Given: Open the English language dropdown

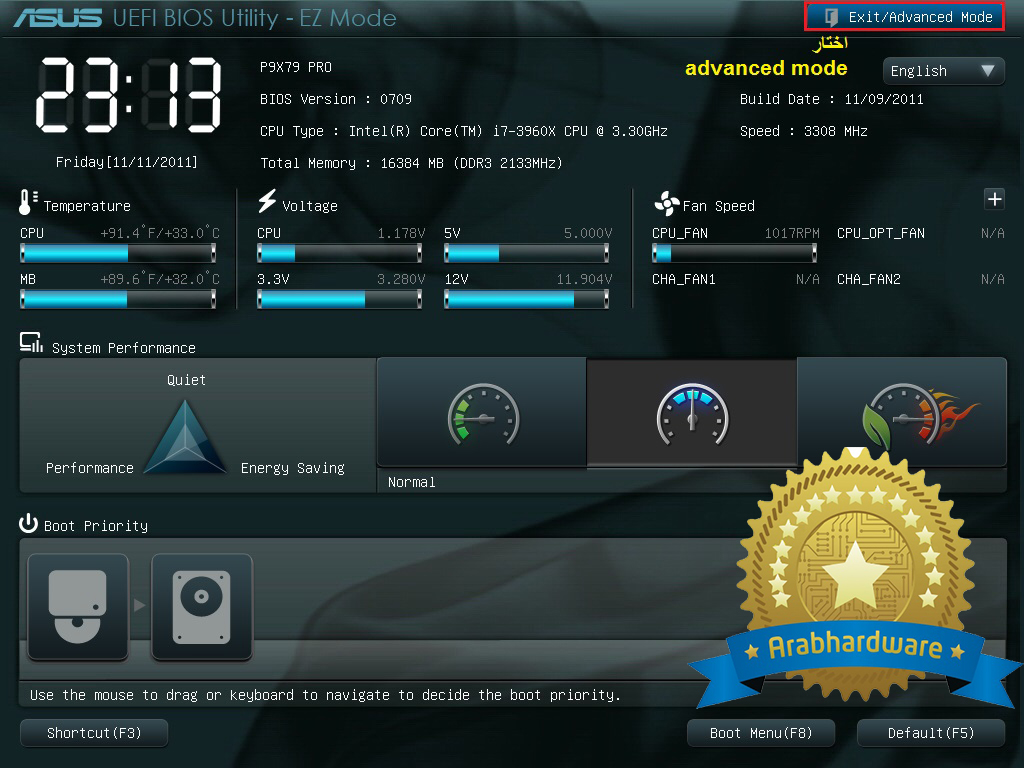Looking at the screenshot, I should click(943, 71).
